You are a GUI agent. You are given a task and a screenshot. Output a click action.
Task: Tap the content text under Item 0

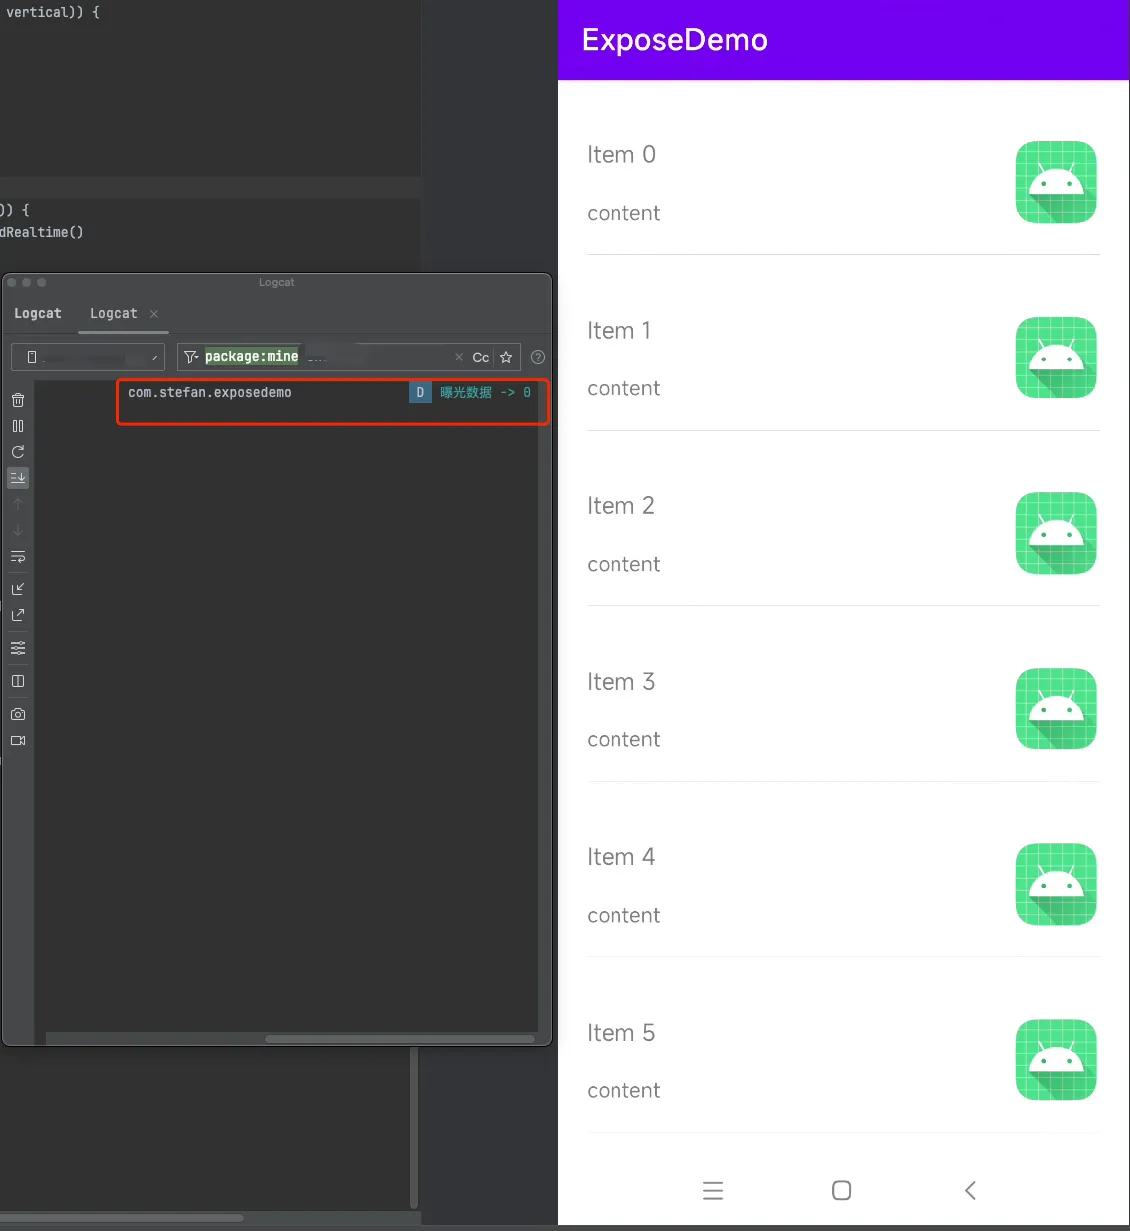[x=624, y=213]
